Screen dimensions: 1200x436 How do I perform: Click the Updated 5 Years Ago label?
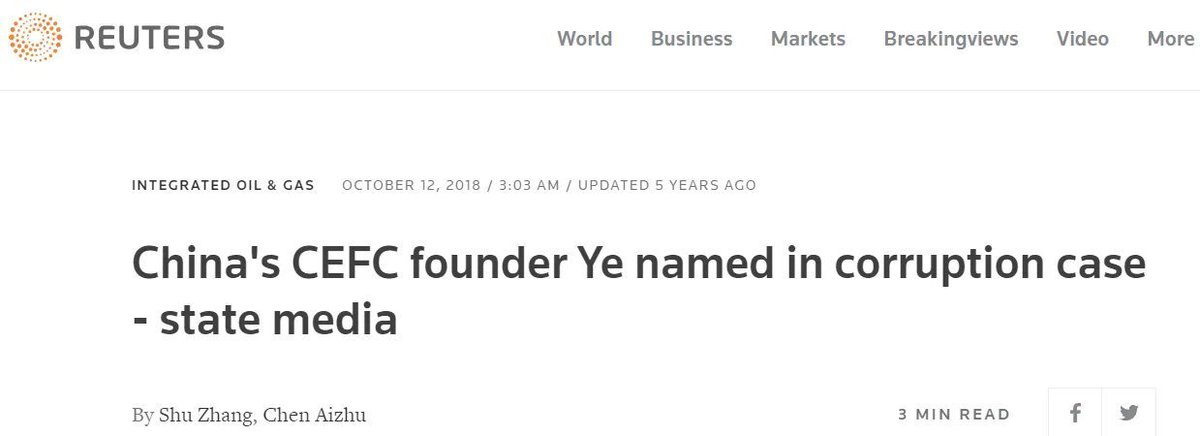click(x=667, y=185)
